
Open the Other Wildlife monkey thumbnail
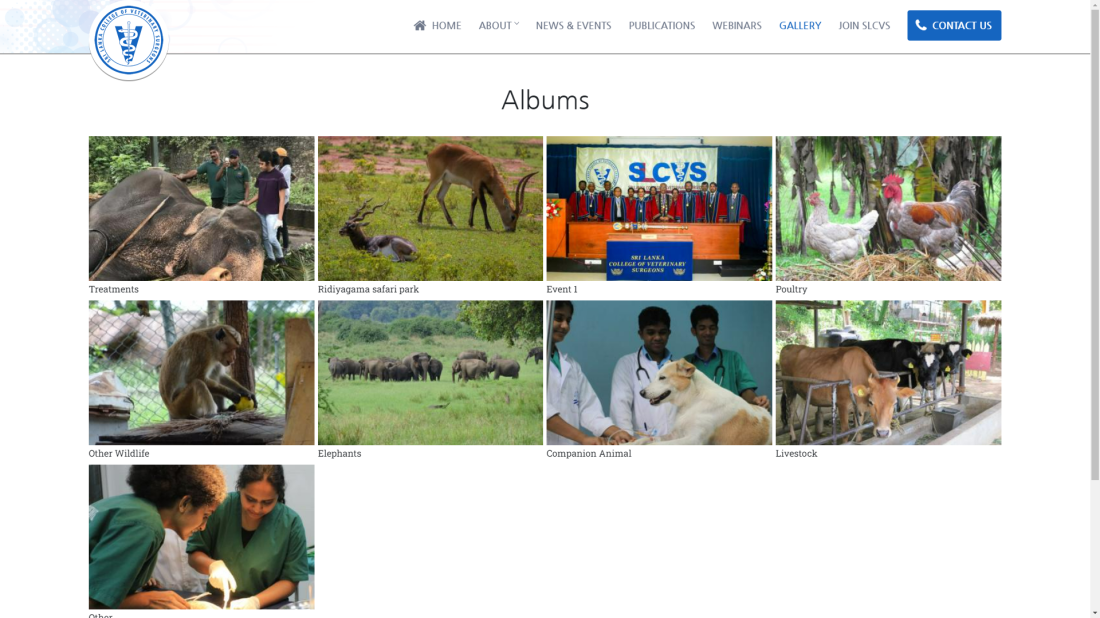(x=201, y=372)
